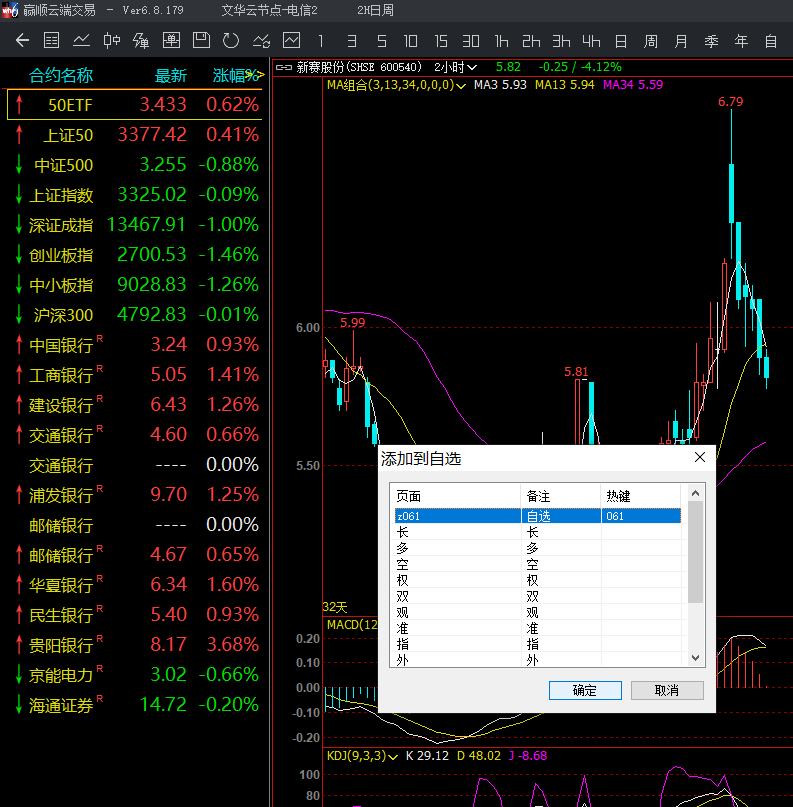Click the circular refresh icon

tap(231, 41)
